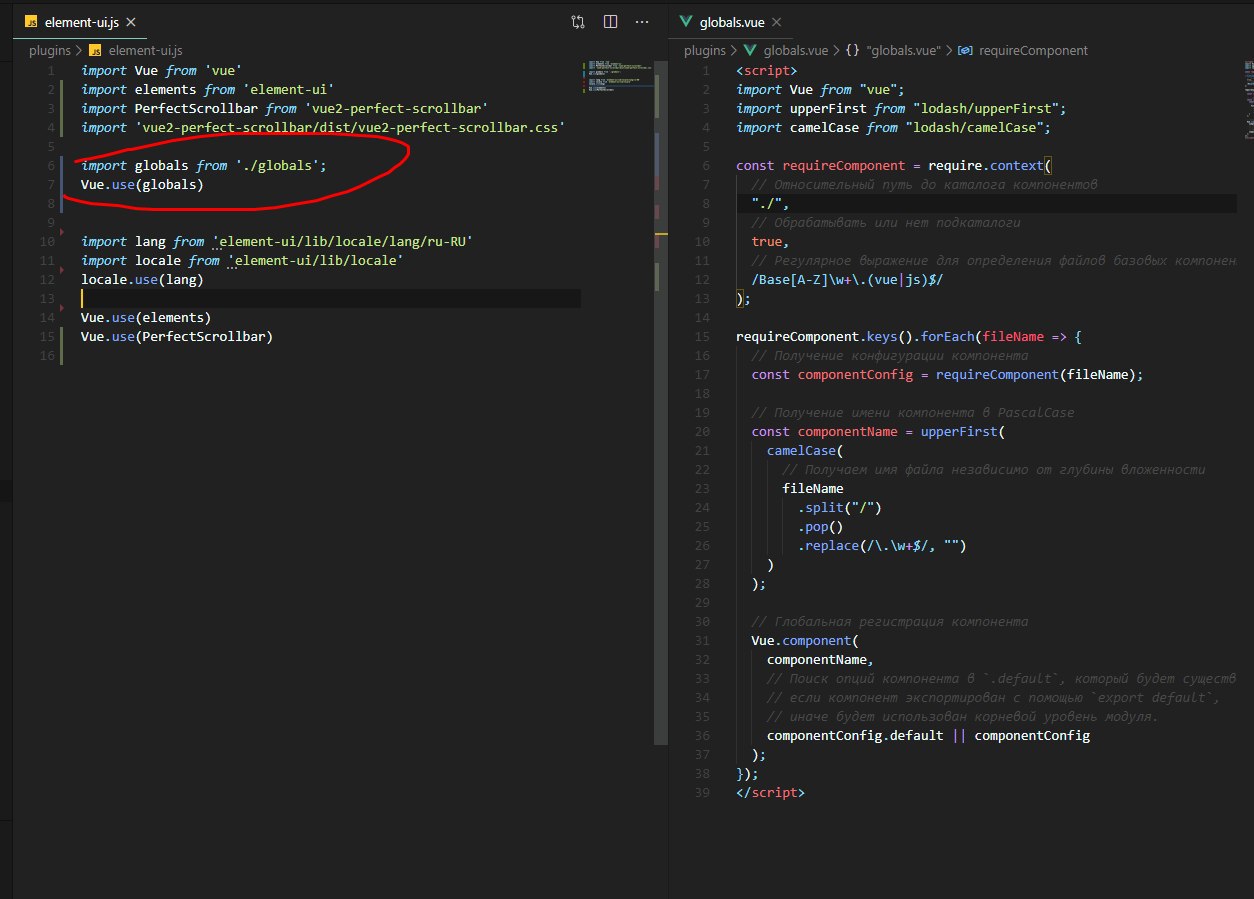Click 'globals' in Vue.use(globals) line

tap(169, 184)
